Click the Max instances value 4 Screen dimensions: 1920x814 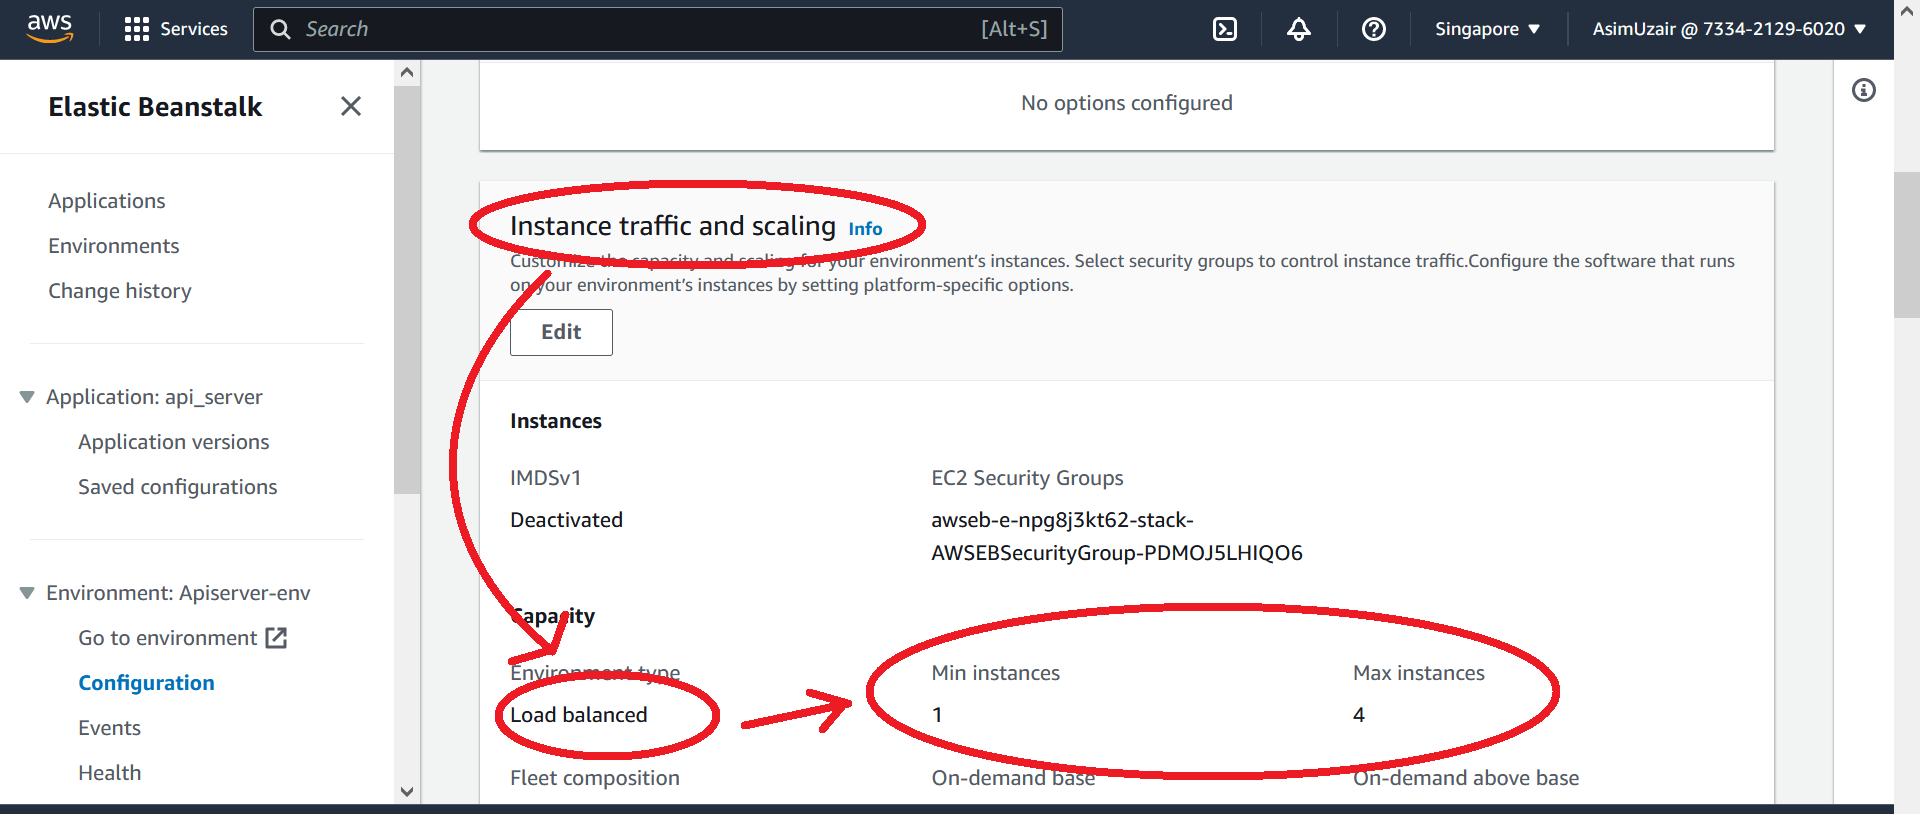click(1359, 715)
